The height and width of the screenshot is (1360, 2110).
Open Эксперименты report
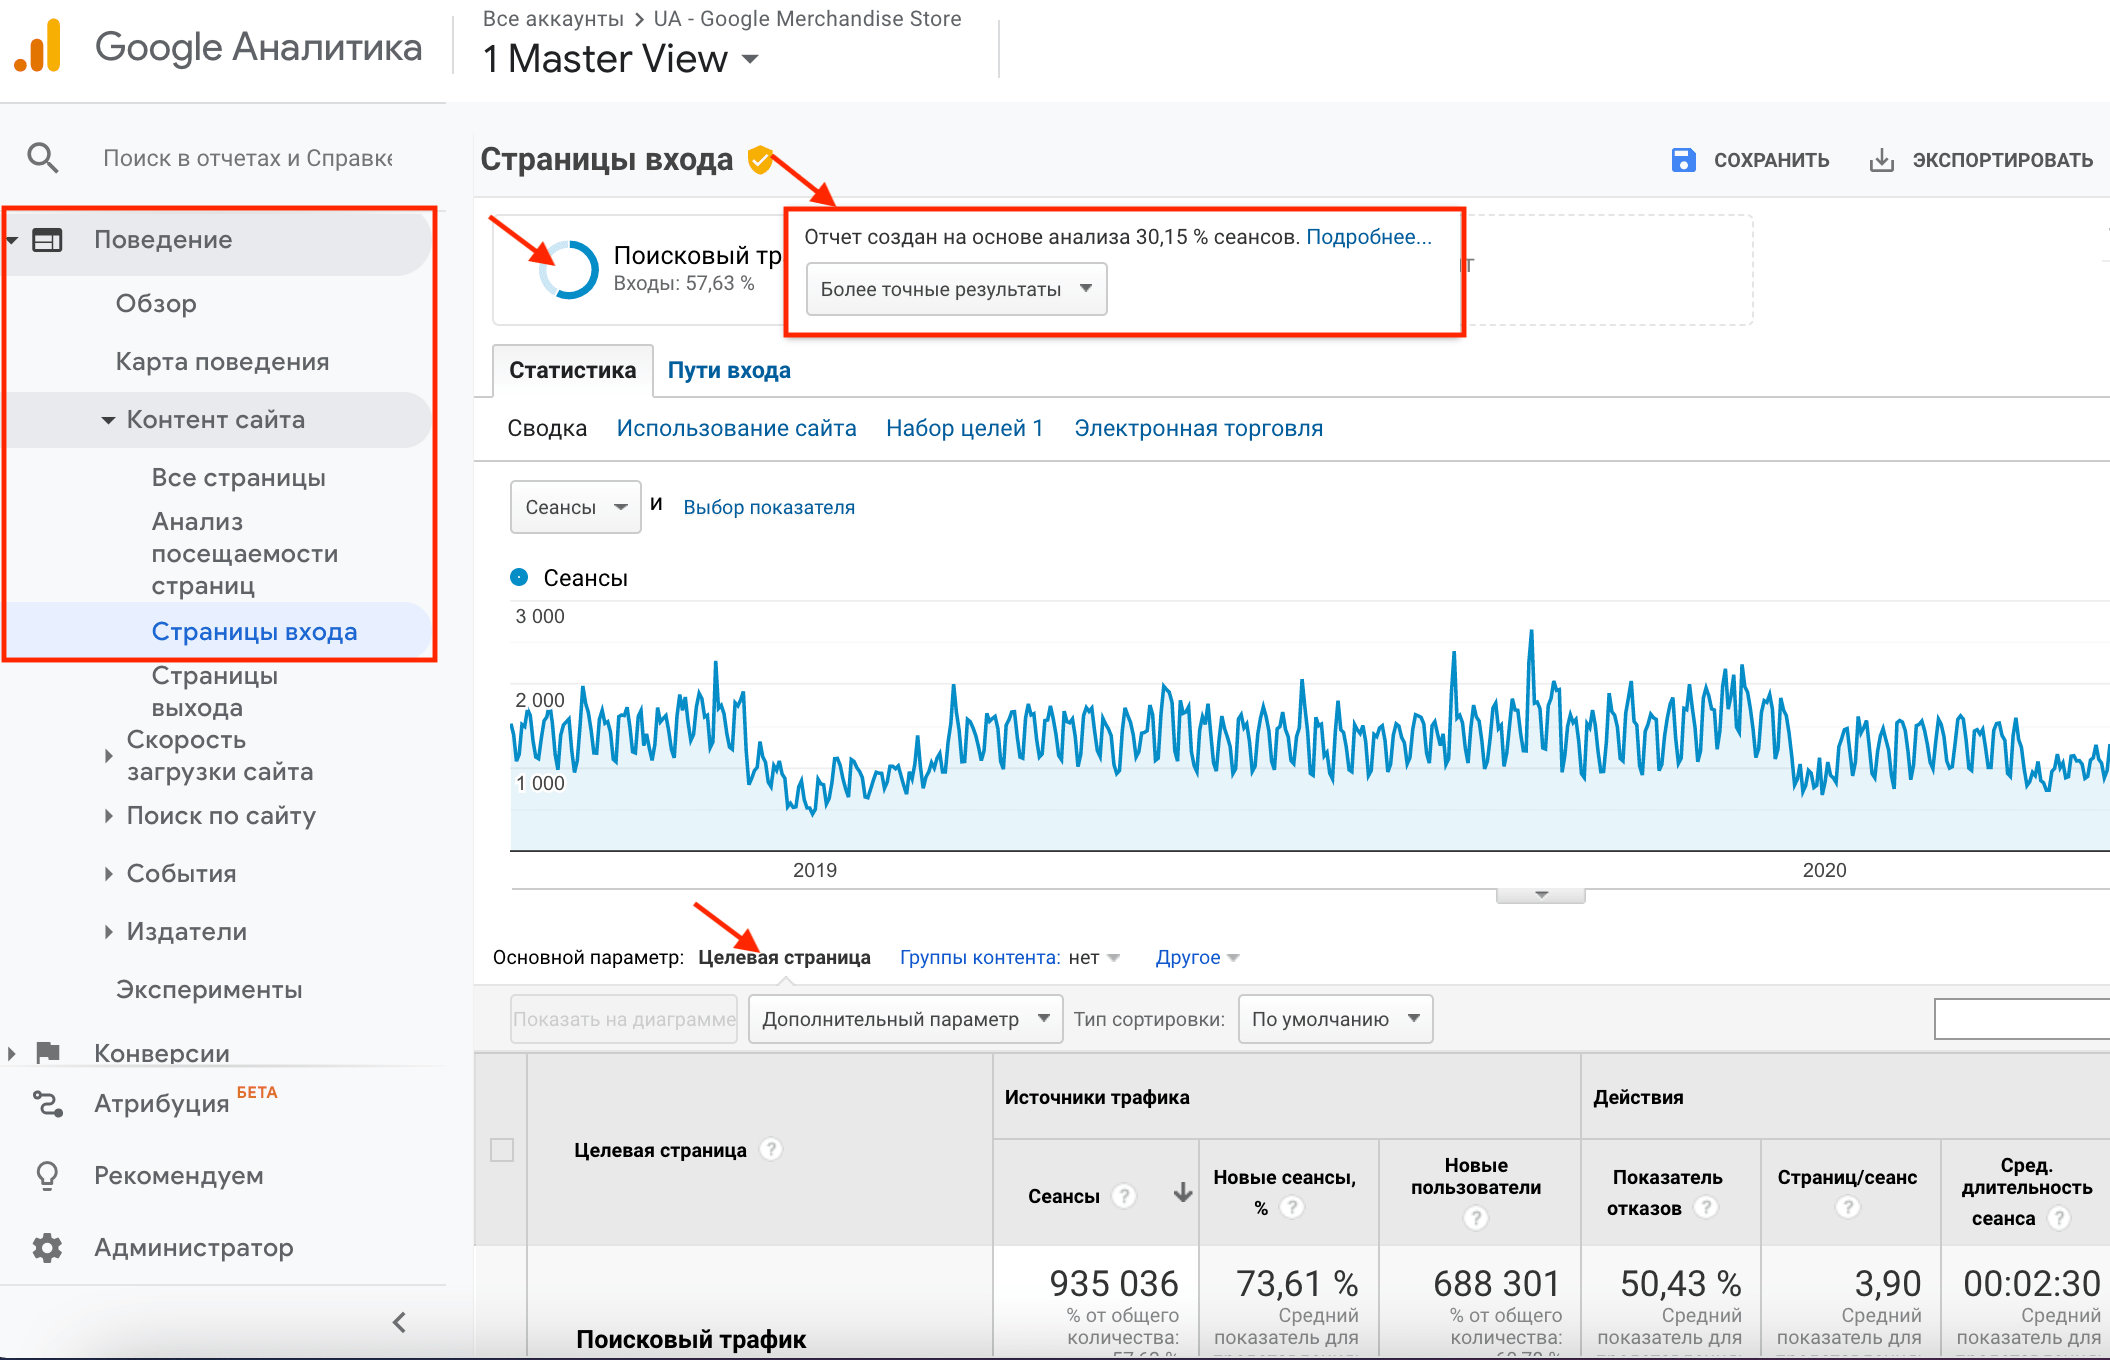coord(209,990)
